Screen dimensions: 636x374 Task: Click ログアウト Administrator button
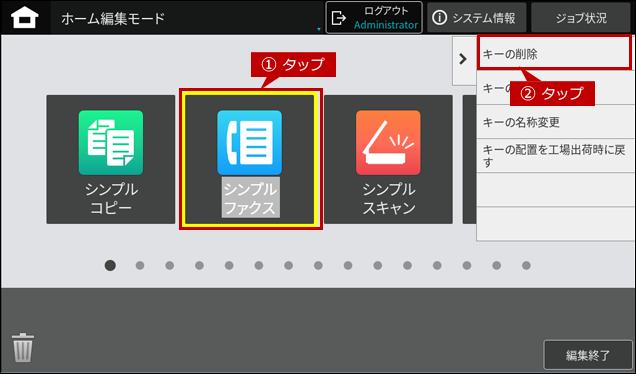click(374, 17)
